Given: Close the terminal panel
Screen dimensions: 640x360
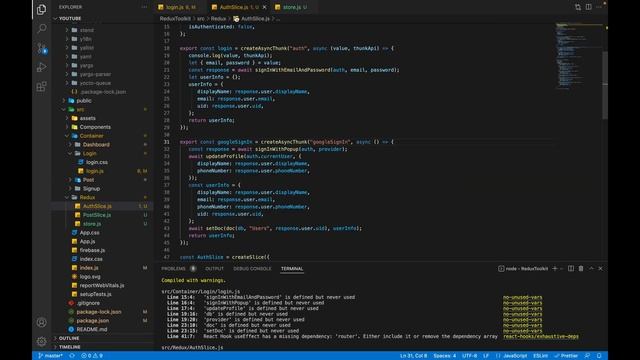Looking at the screenshot, I should (600, 269).
